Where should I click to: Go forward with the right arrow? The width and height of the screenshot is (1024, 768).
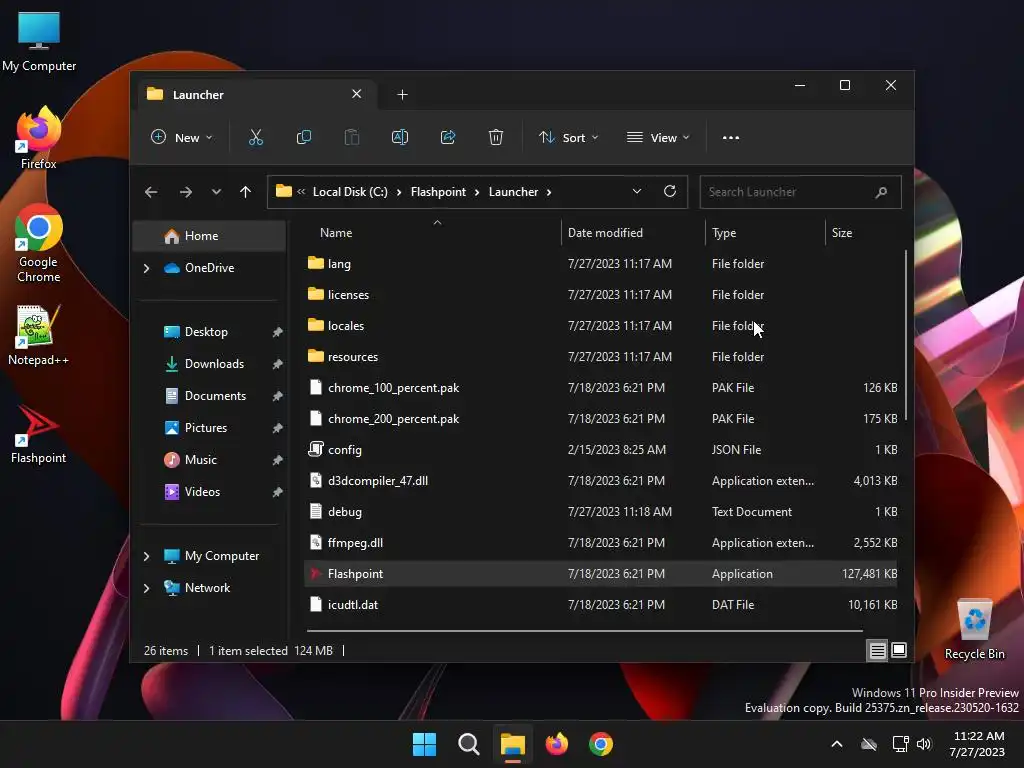click(x=185, y=192)
